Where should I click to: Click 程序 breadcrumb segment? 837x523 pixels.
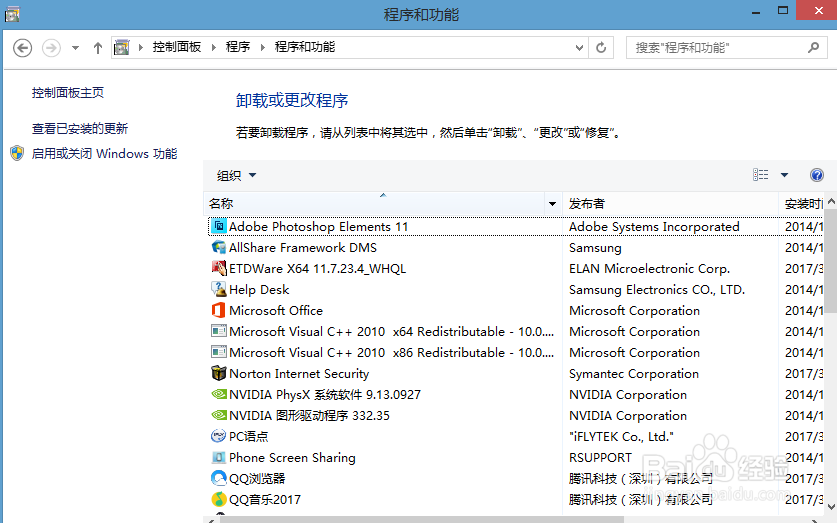238,47
